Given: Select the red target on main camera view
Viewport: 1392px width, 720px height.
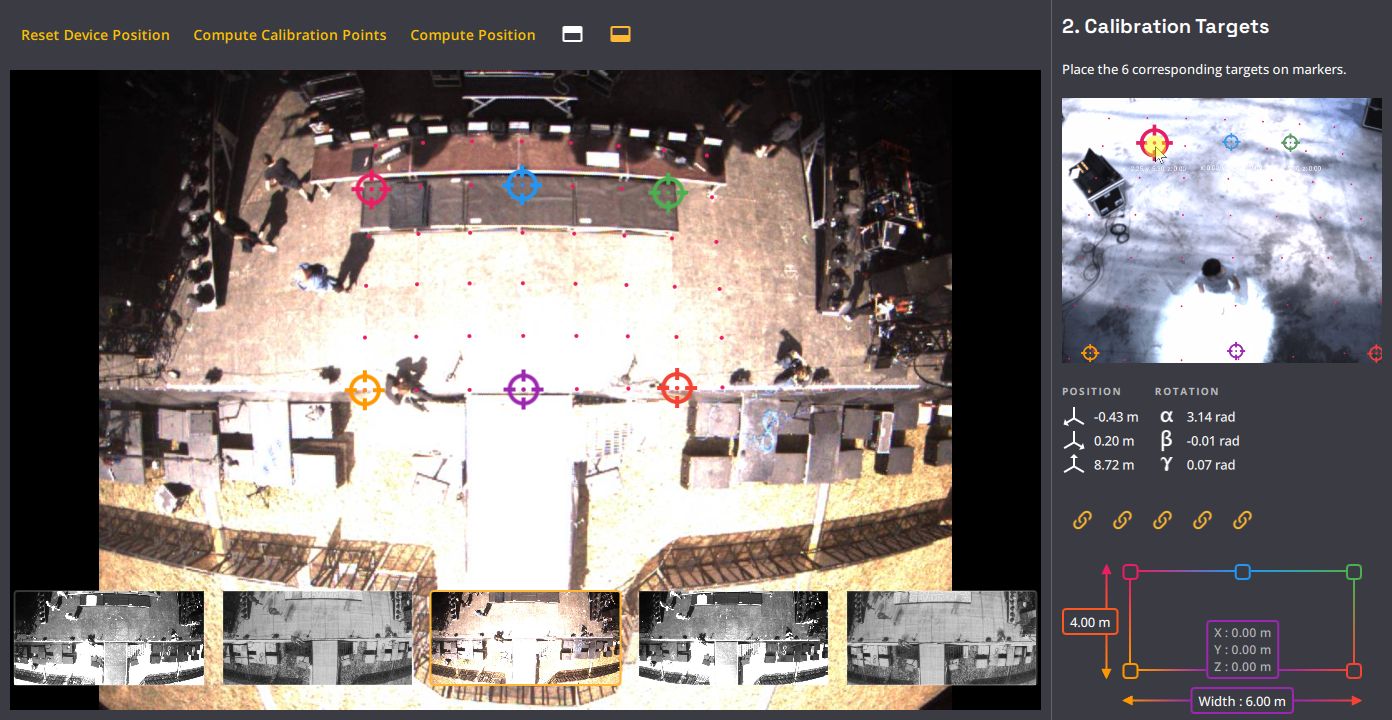Looking at the screenshot, I should [x=677, y=387].
